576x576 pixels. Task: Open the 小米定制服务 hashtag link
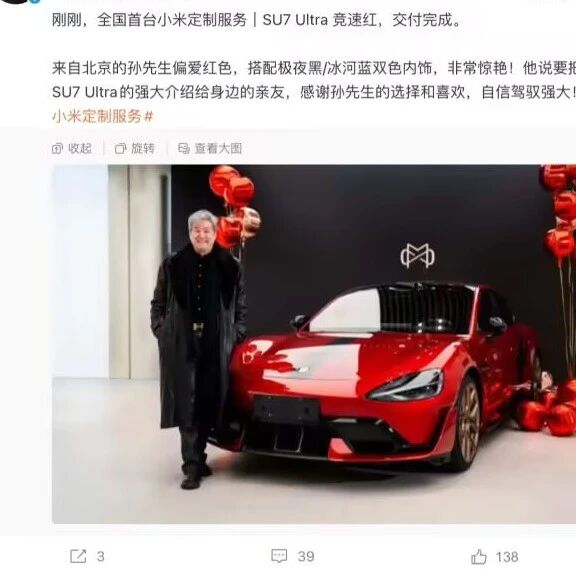coord(102,117)
